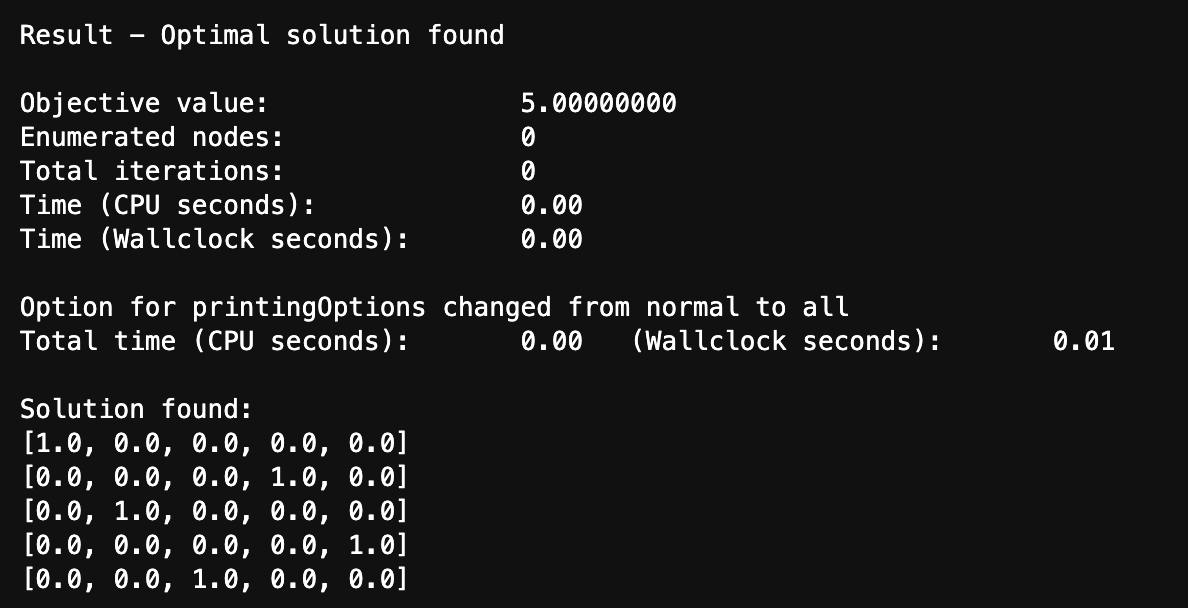This screenshot has width=1188, height=608.
Task: Click the 'Result - Optimal solution found' line
Action: tap(262, 36)
